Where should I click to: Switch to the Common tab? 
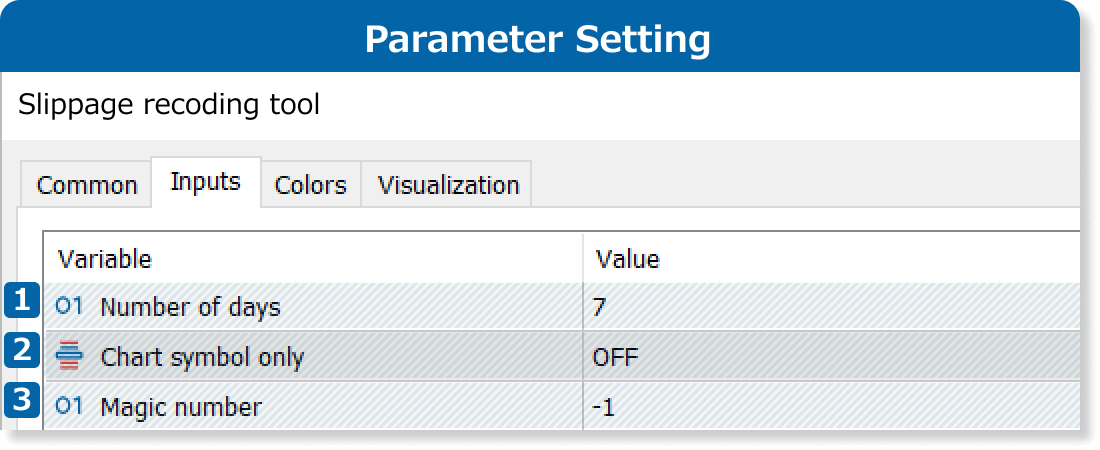click(86, 185)
